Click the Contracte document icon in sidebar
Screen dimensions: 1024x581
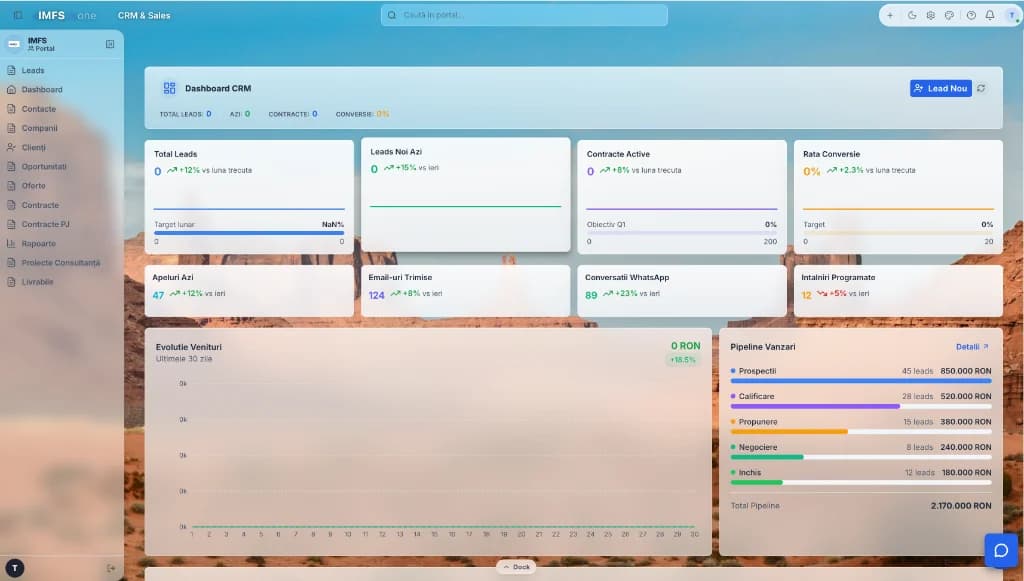[x=11, y=205]
